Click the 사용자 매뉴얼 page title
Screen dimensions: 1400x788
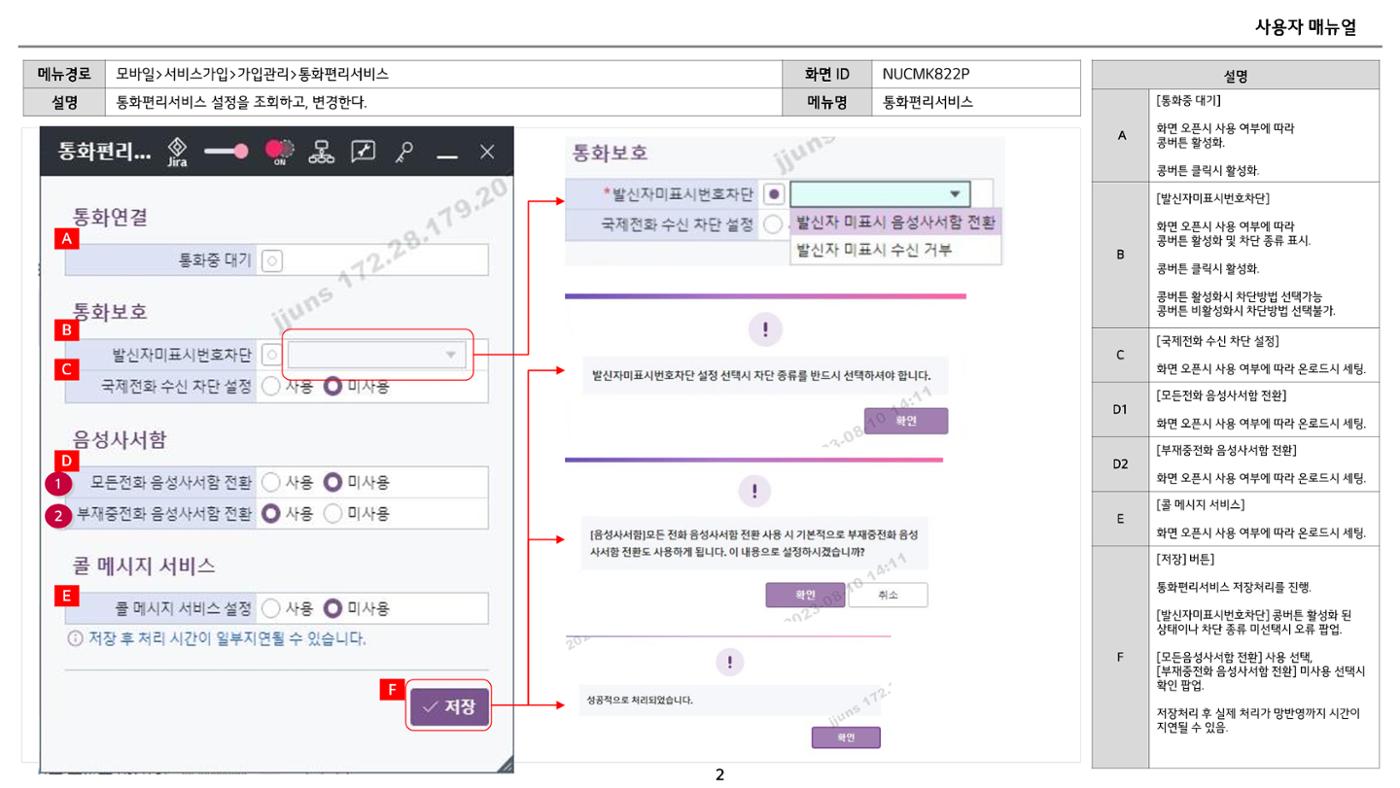(x=1305, y=28)
